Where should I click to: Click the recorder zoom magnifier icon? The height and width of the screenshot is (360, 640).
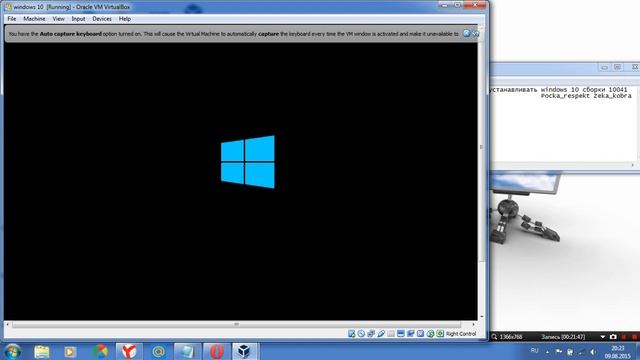(x=494, y=337)
